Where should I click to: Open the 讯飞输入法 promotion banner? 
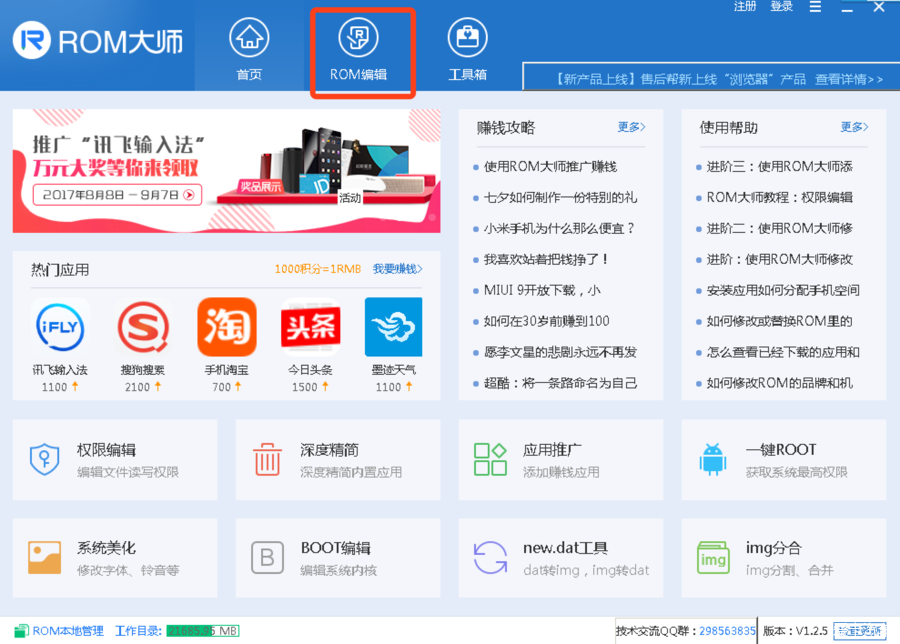(227, 171)
